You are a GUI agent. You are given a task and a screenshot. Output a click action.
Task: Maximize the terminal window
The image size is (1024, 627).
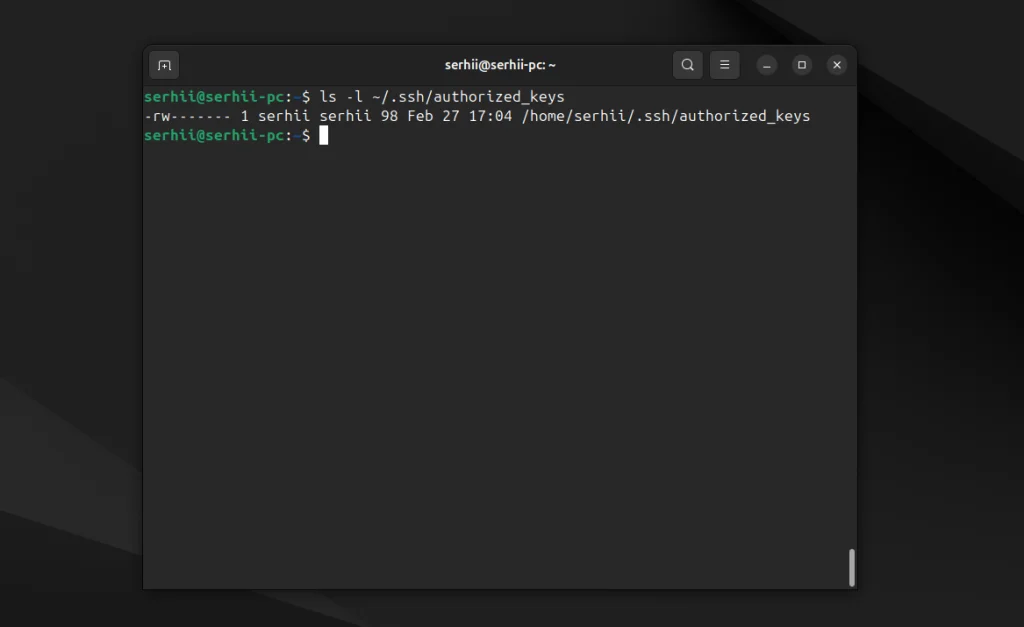tap(802, 65)
